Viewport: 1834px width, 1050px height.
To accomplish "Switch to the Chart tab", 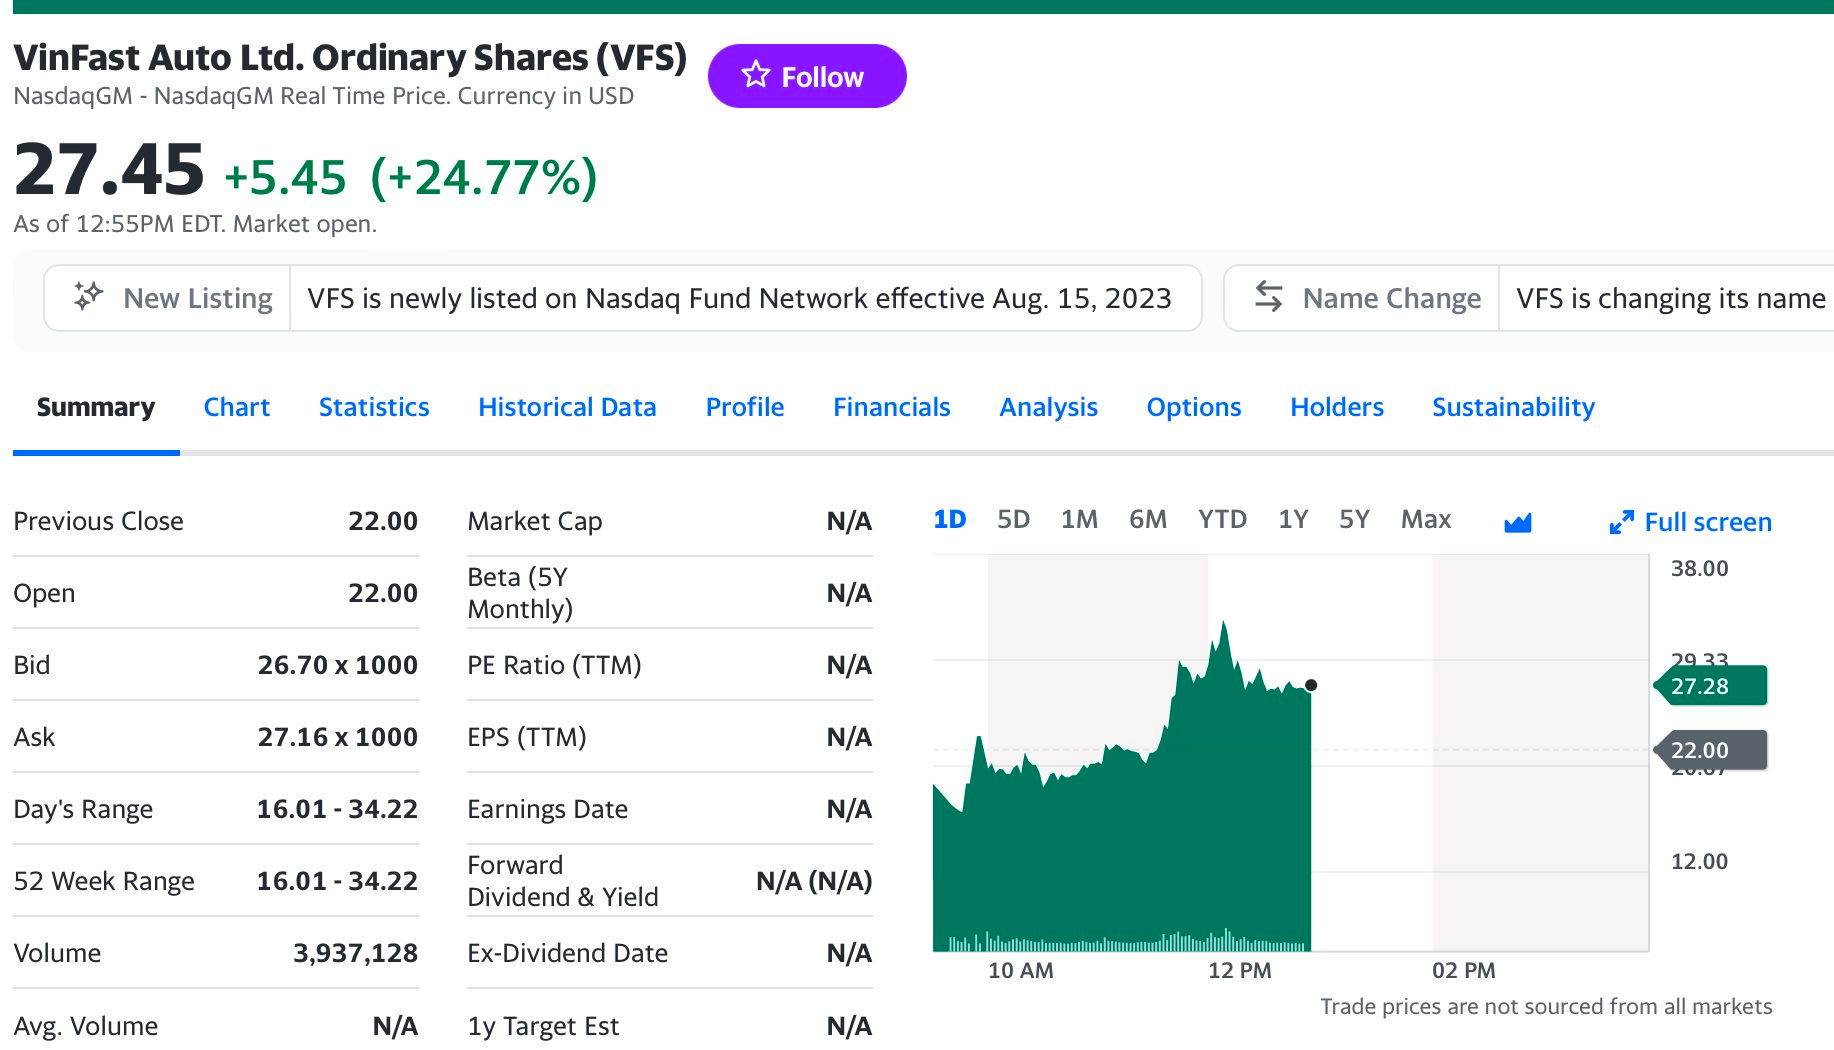I will tap(237, 407).
